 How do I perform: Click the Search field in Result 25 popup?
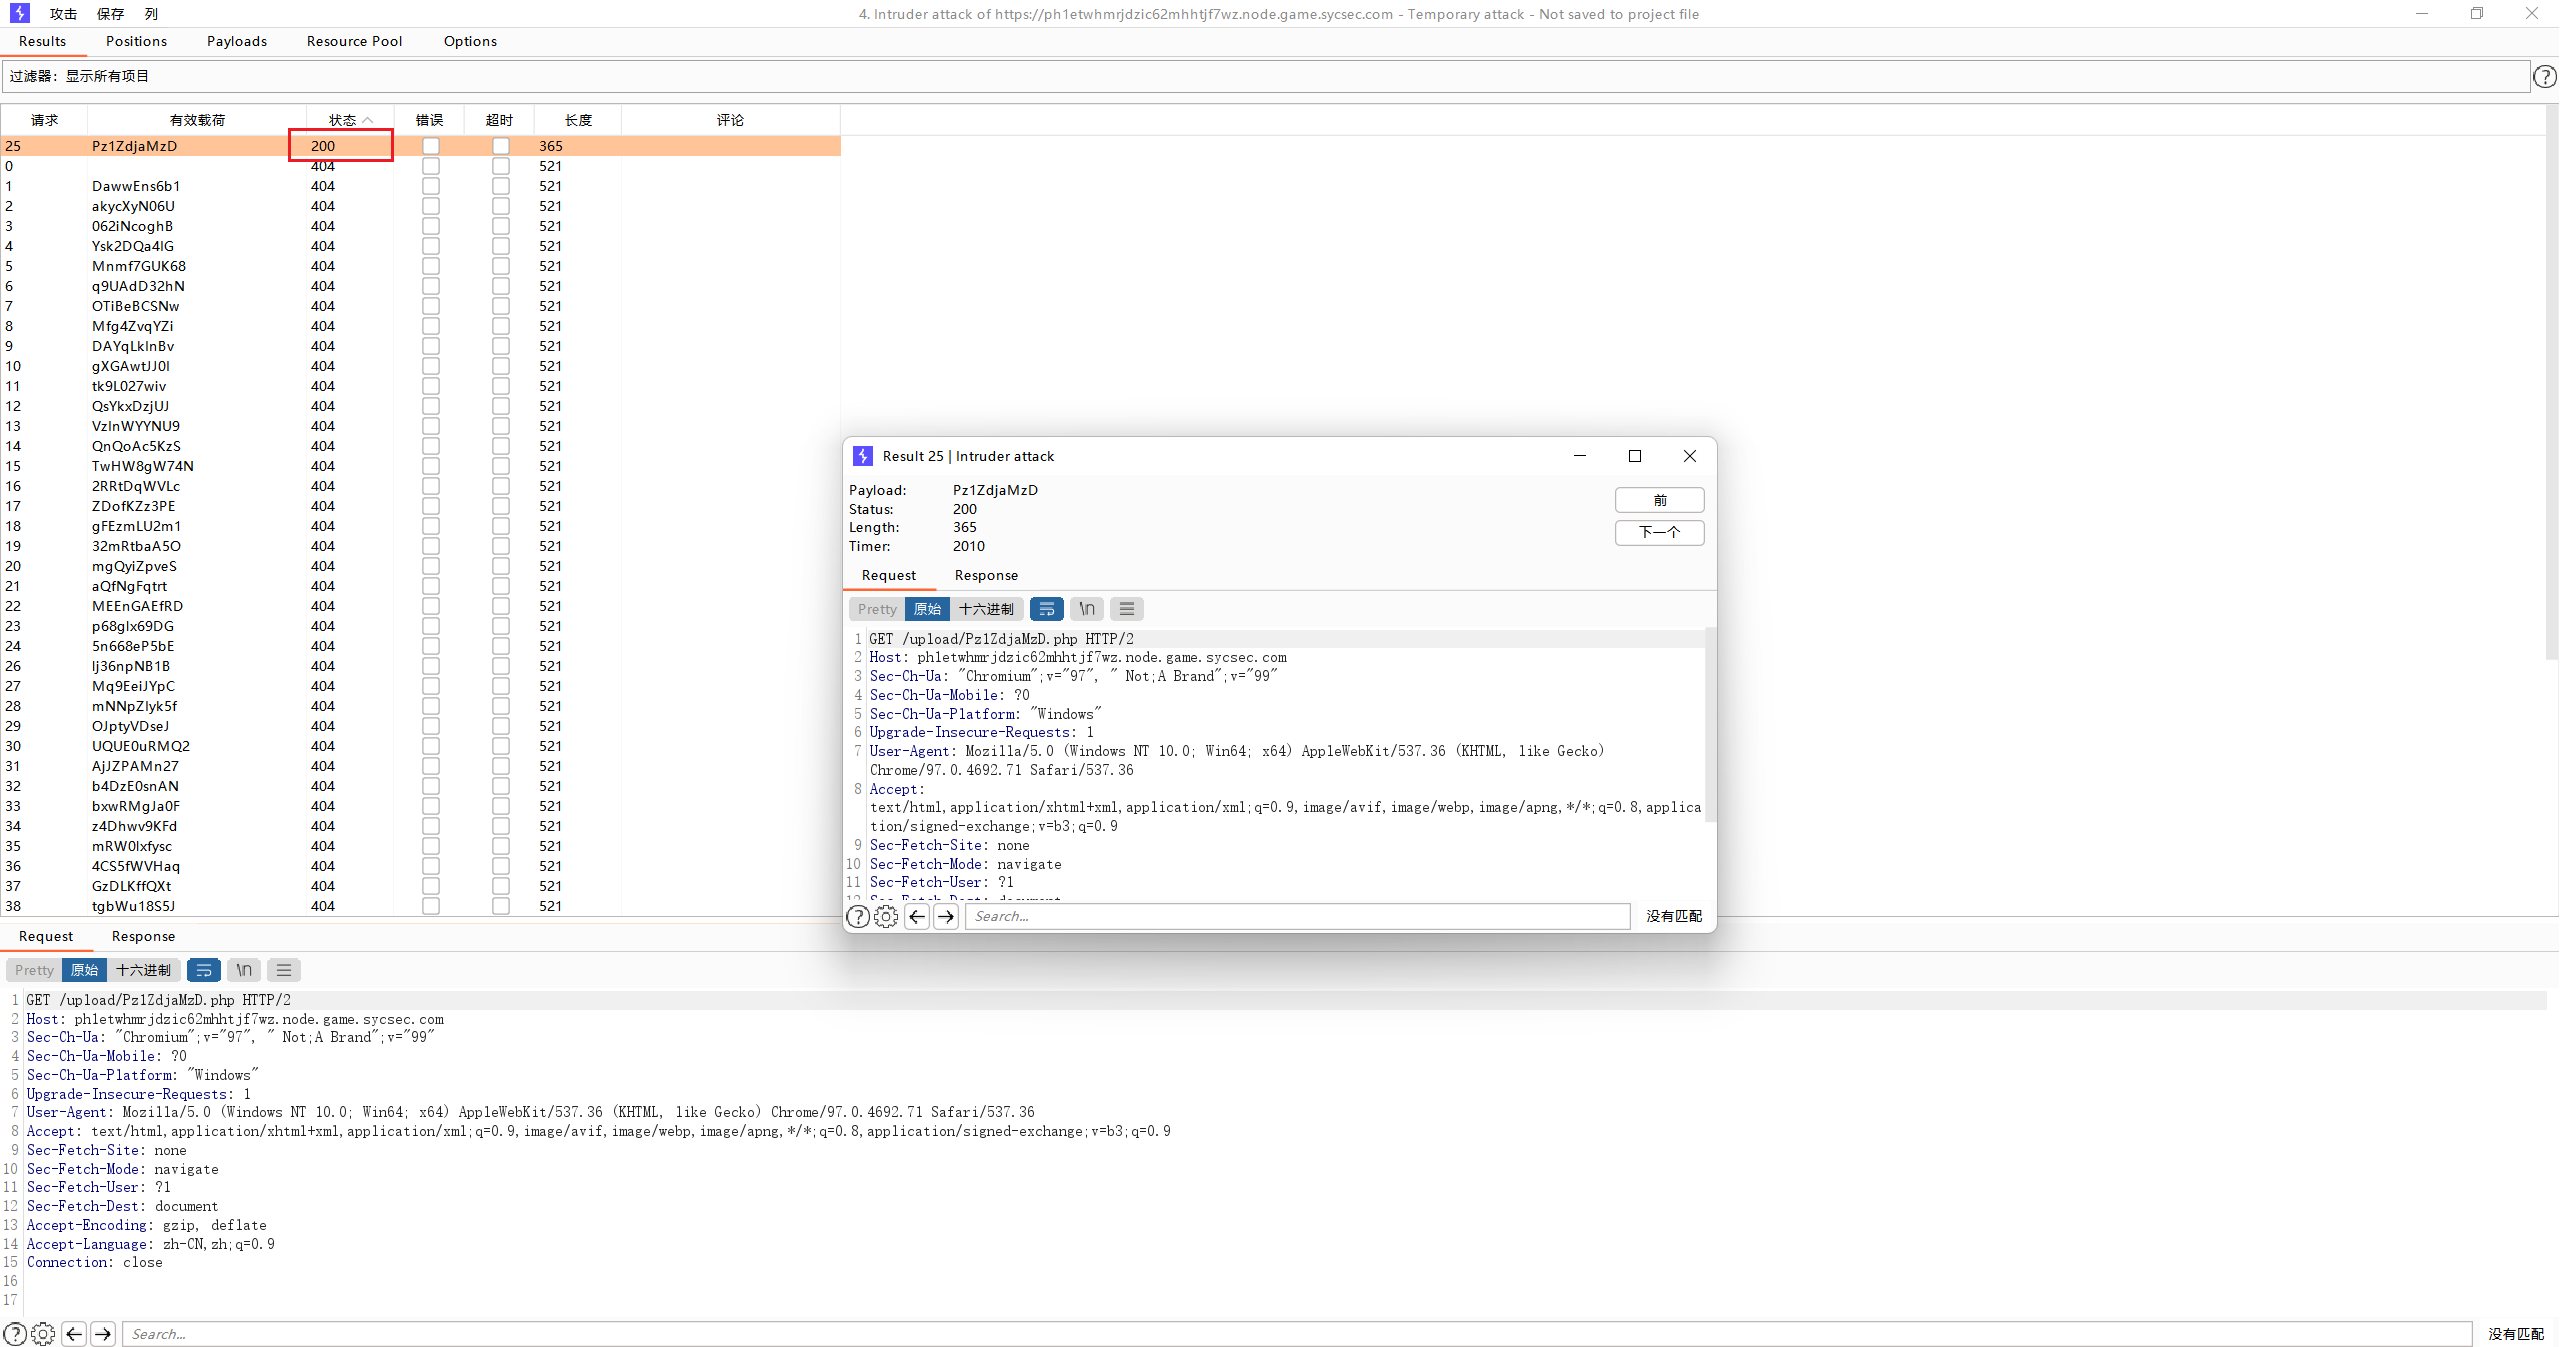point(1297,916)
